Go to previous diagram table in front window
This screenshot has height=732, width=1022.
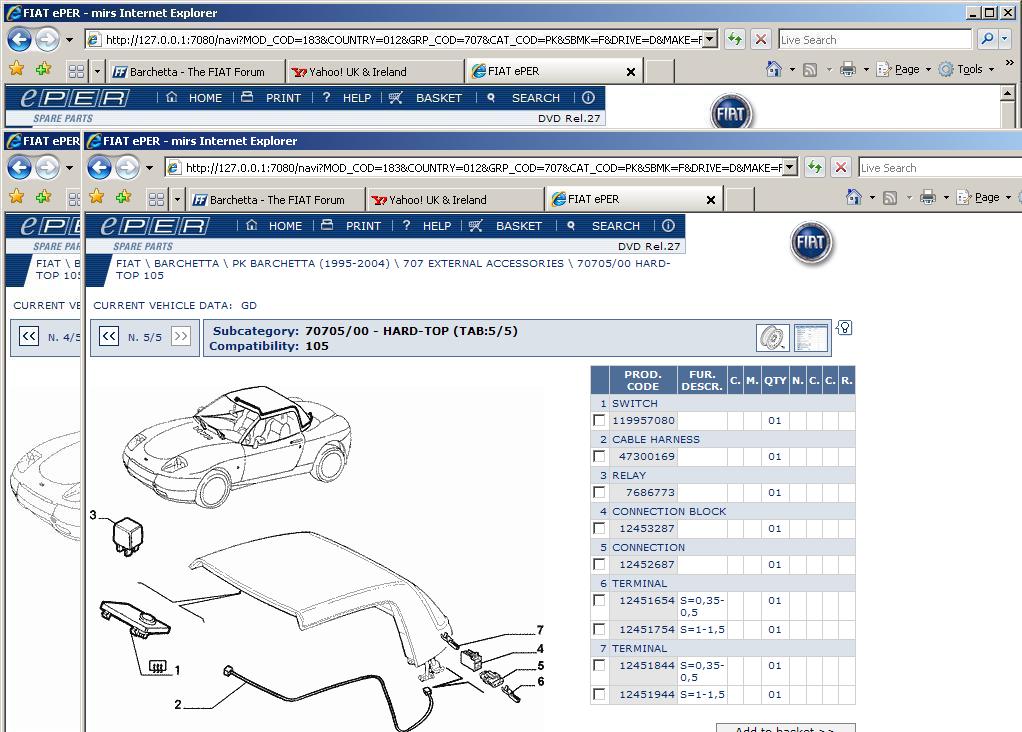point(109,336)
